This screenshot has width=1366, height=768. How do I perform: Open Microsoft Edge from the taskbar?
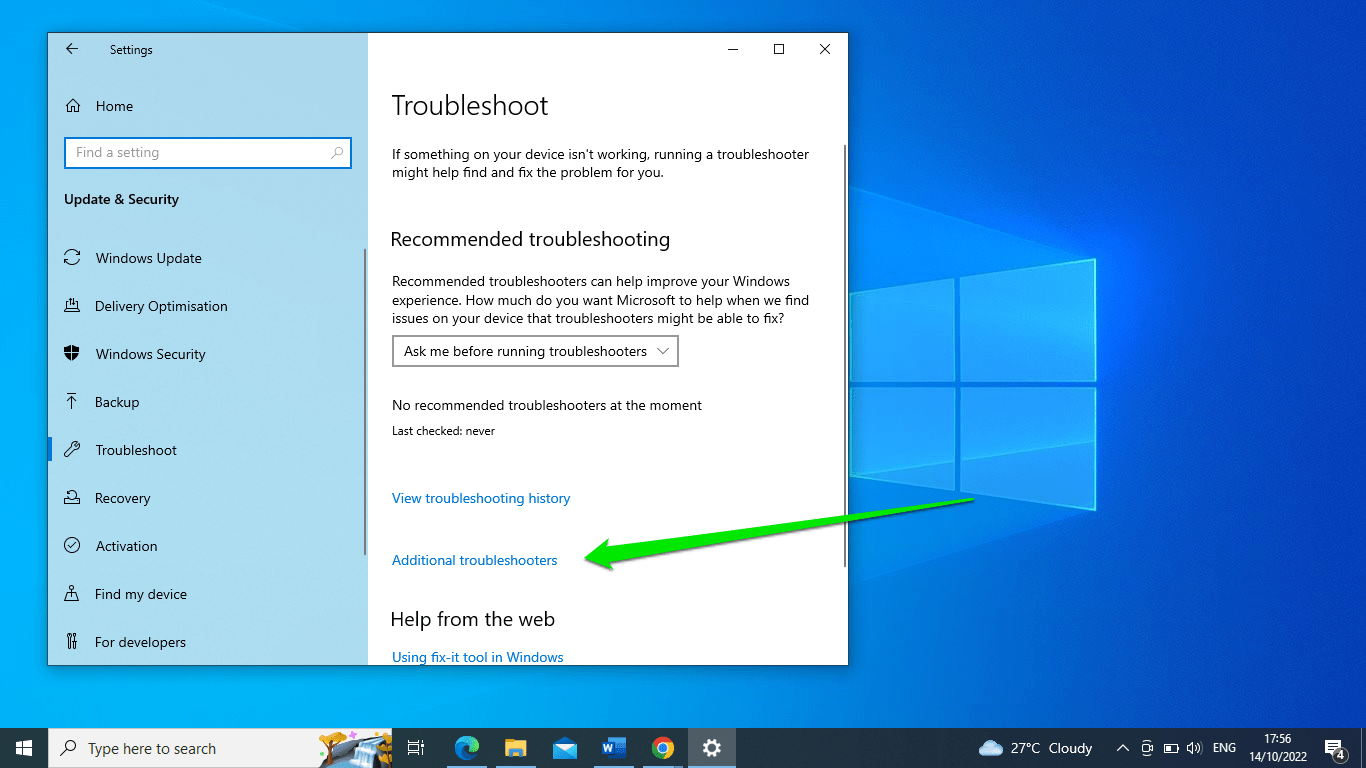pyautogui.click(x=467, y=748)
